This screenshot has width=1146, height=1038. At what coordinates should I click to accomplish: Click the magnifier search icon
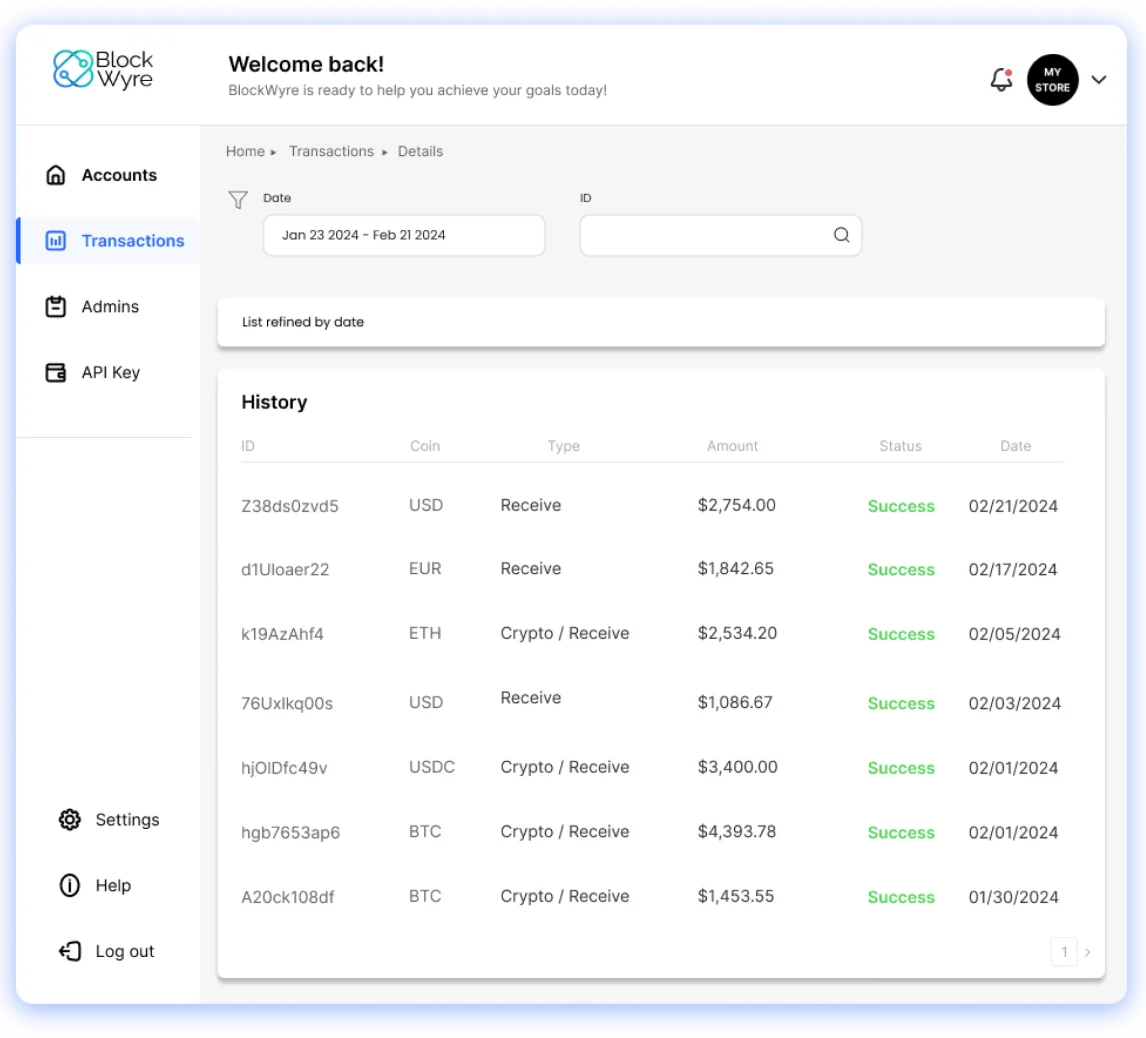(x=841, y=235)
